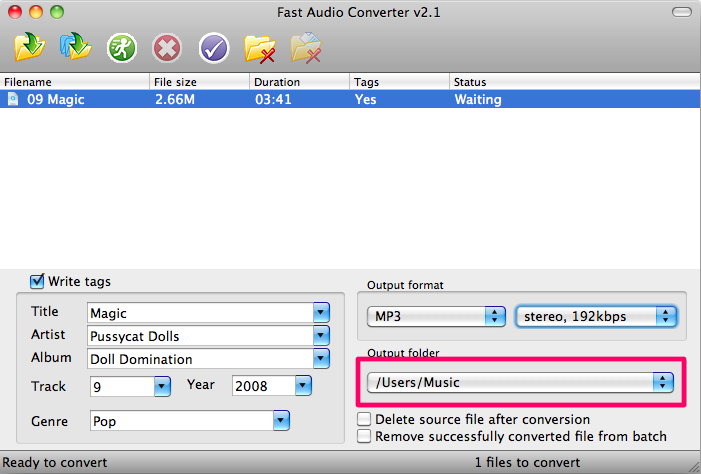This screenshot has width=701, height=474.
Task: Click into the Album field Doll Domination
Action: (x=200, y=359)
